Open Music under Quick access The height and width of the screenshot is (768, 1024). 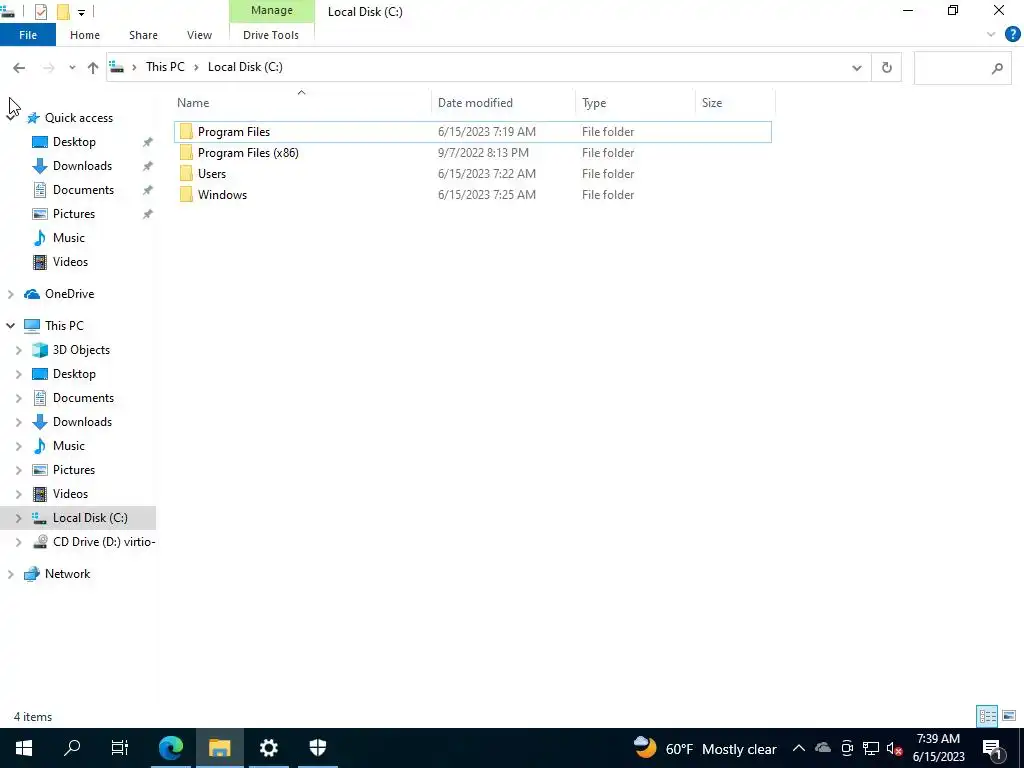coord(68,238)
